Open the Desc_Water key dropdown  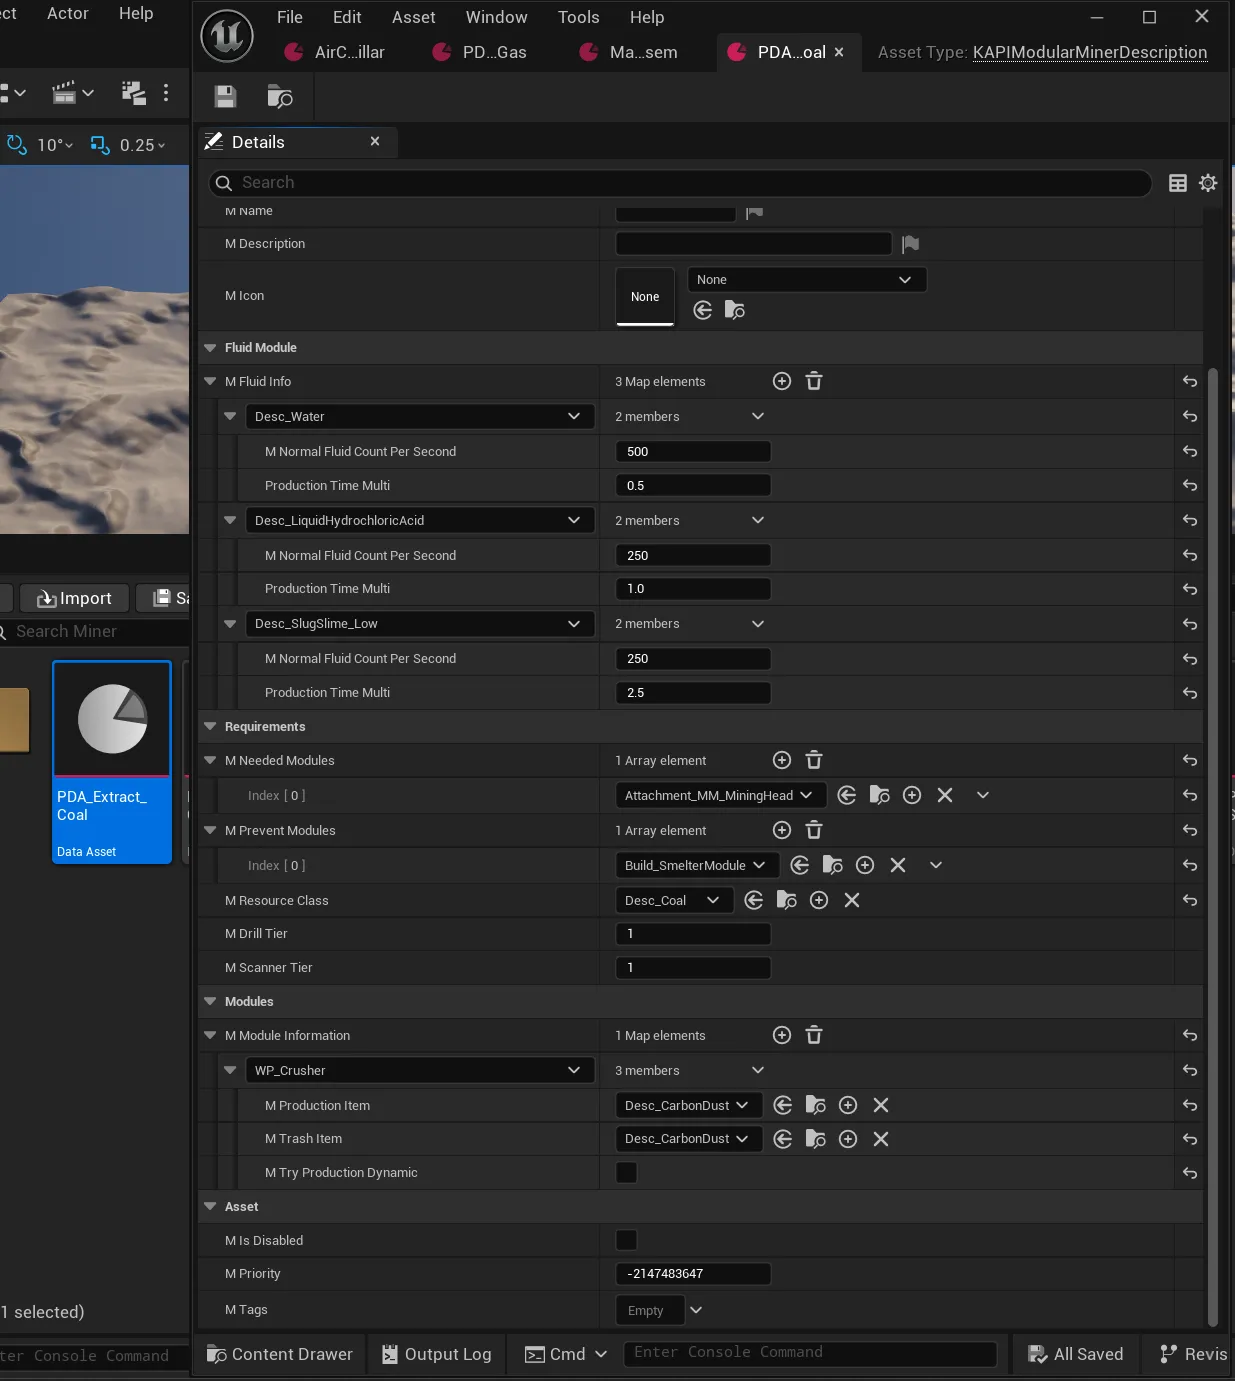point(420,416)
